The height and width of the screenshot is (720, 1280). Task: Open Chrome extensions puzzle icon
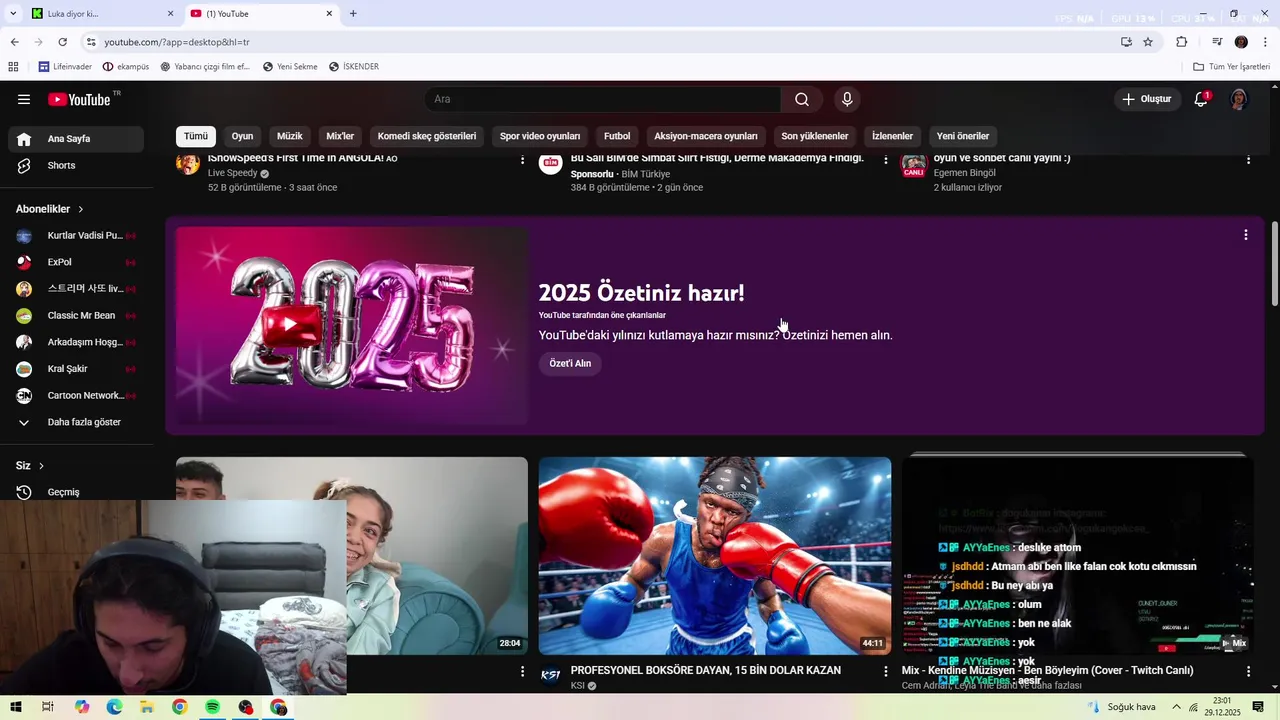(1181, 42)
